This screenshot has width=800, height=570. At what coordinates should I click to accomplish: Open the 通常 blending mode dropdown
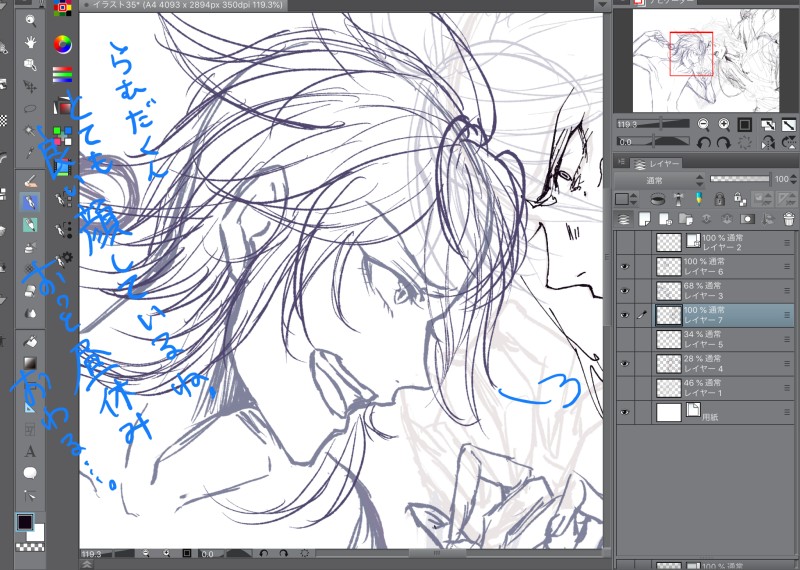click(x=660, y=180)
